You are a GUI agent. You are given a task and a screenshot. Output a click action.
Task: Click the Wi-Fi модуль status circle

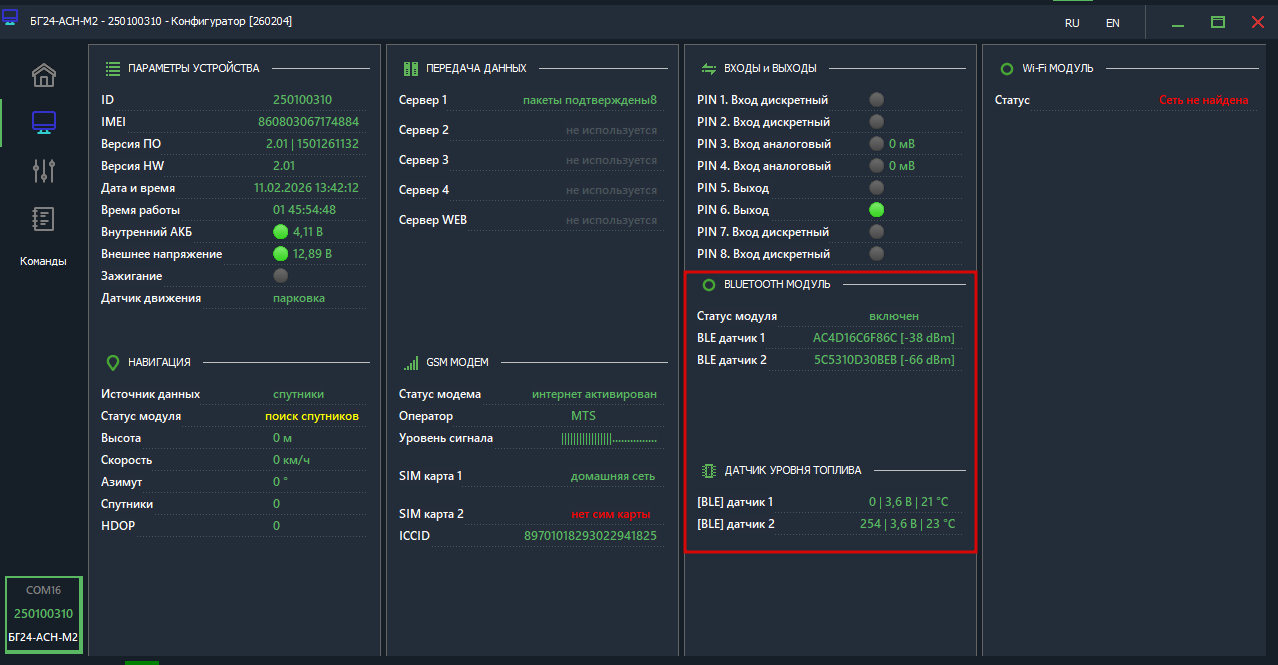point(1007,69)
